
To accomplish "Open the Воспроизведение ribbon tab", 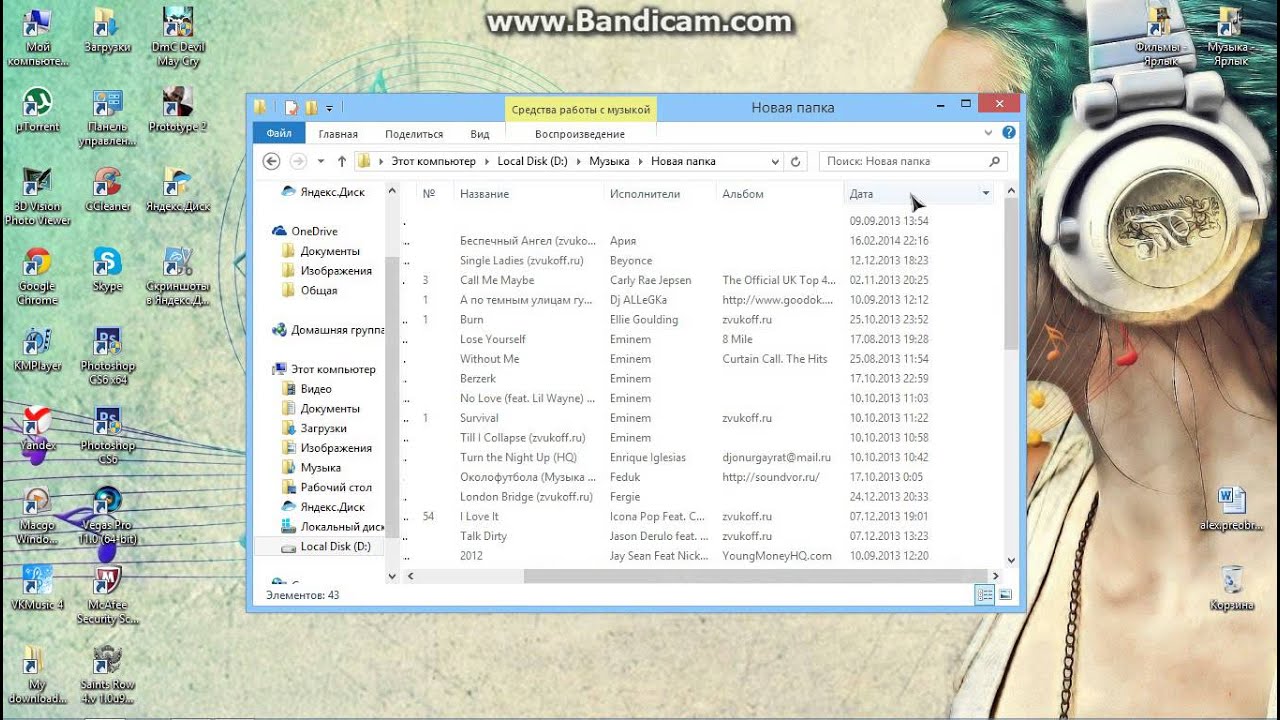I will pos(580,134).
